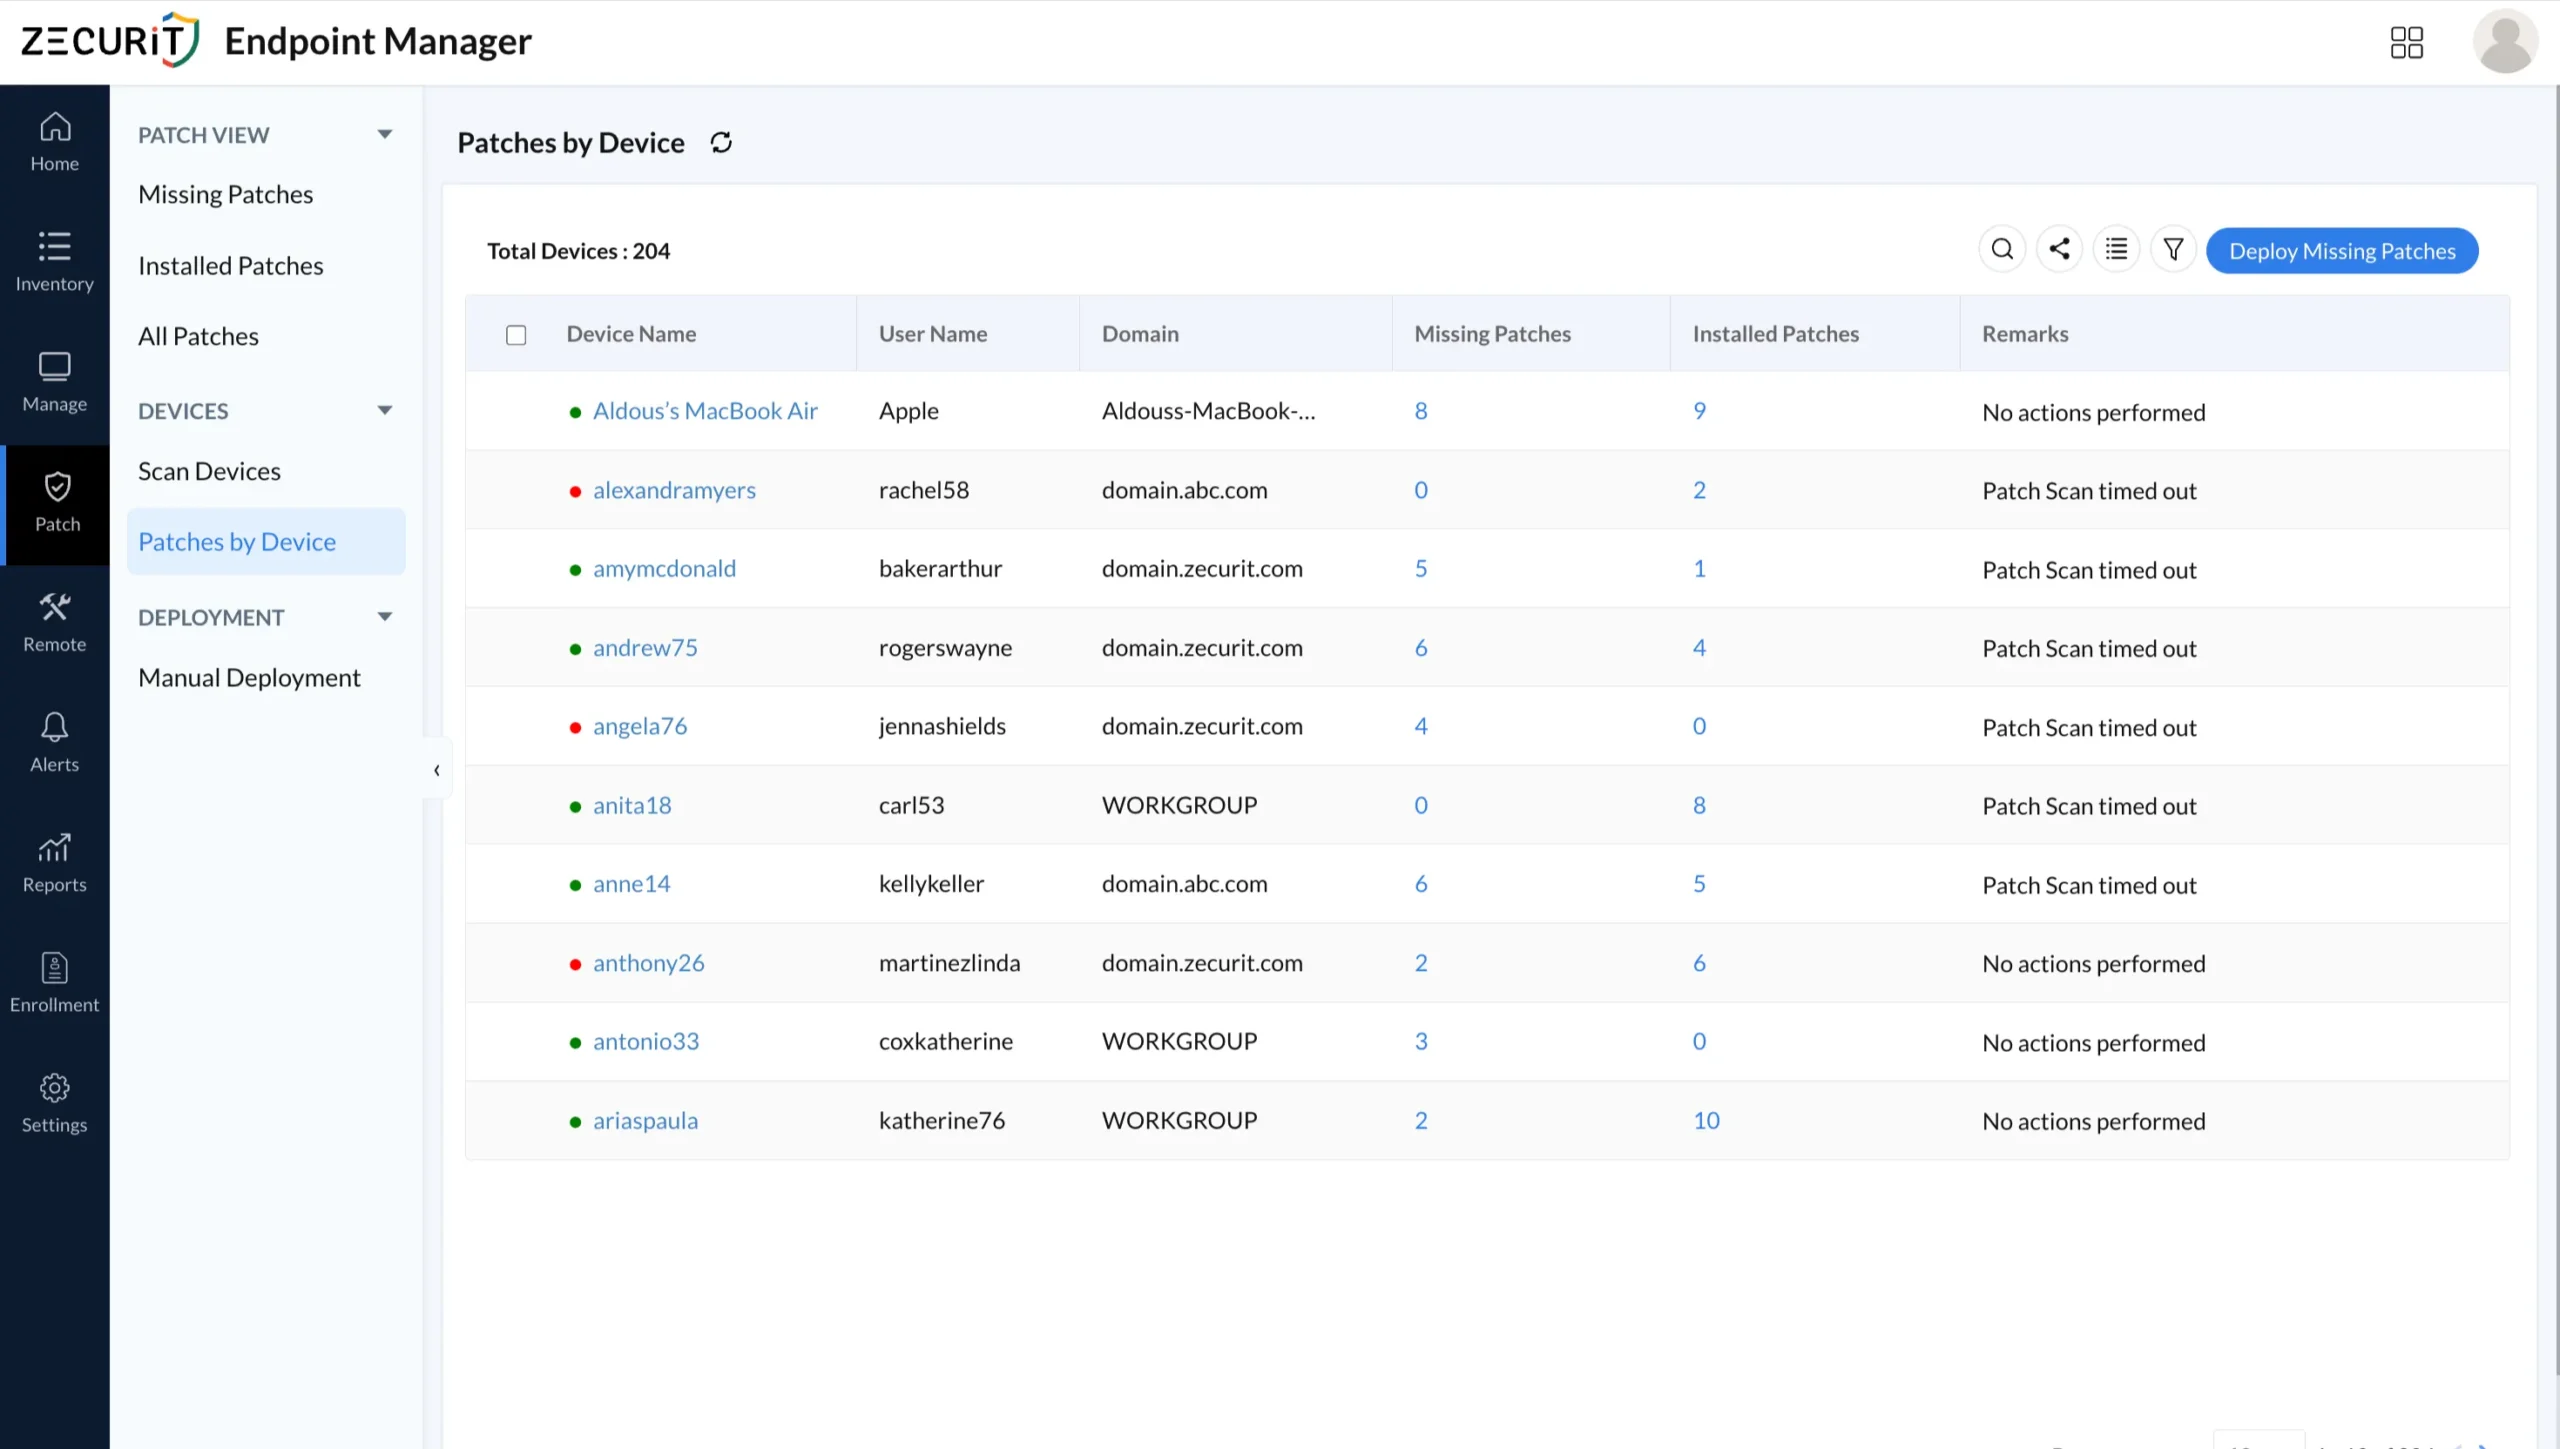
Task: Open Missing Patches view
Action: click(226, 194)
